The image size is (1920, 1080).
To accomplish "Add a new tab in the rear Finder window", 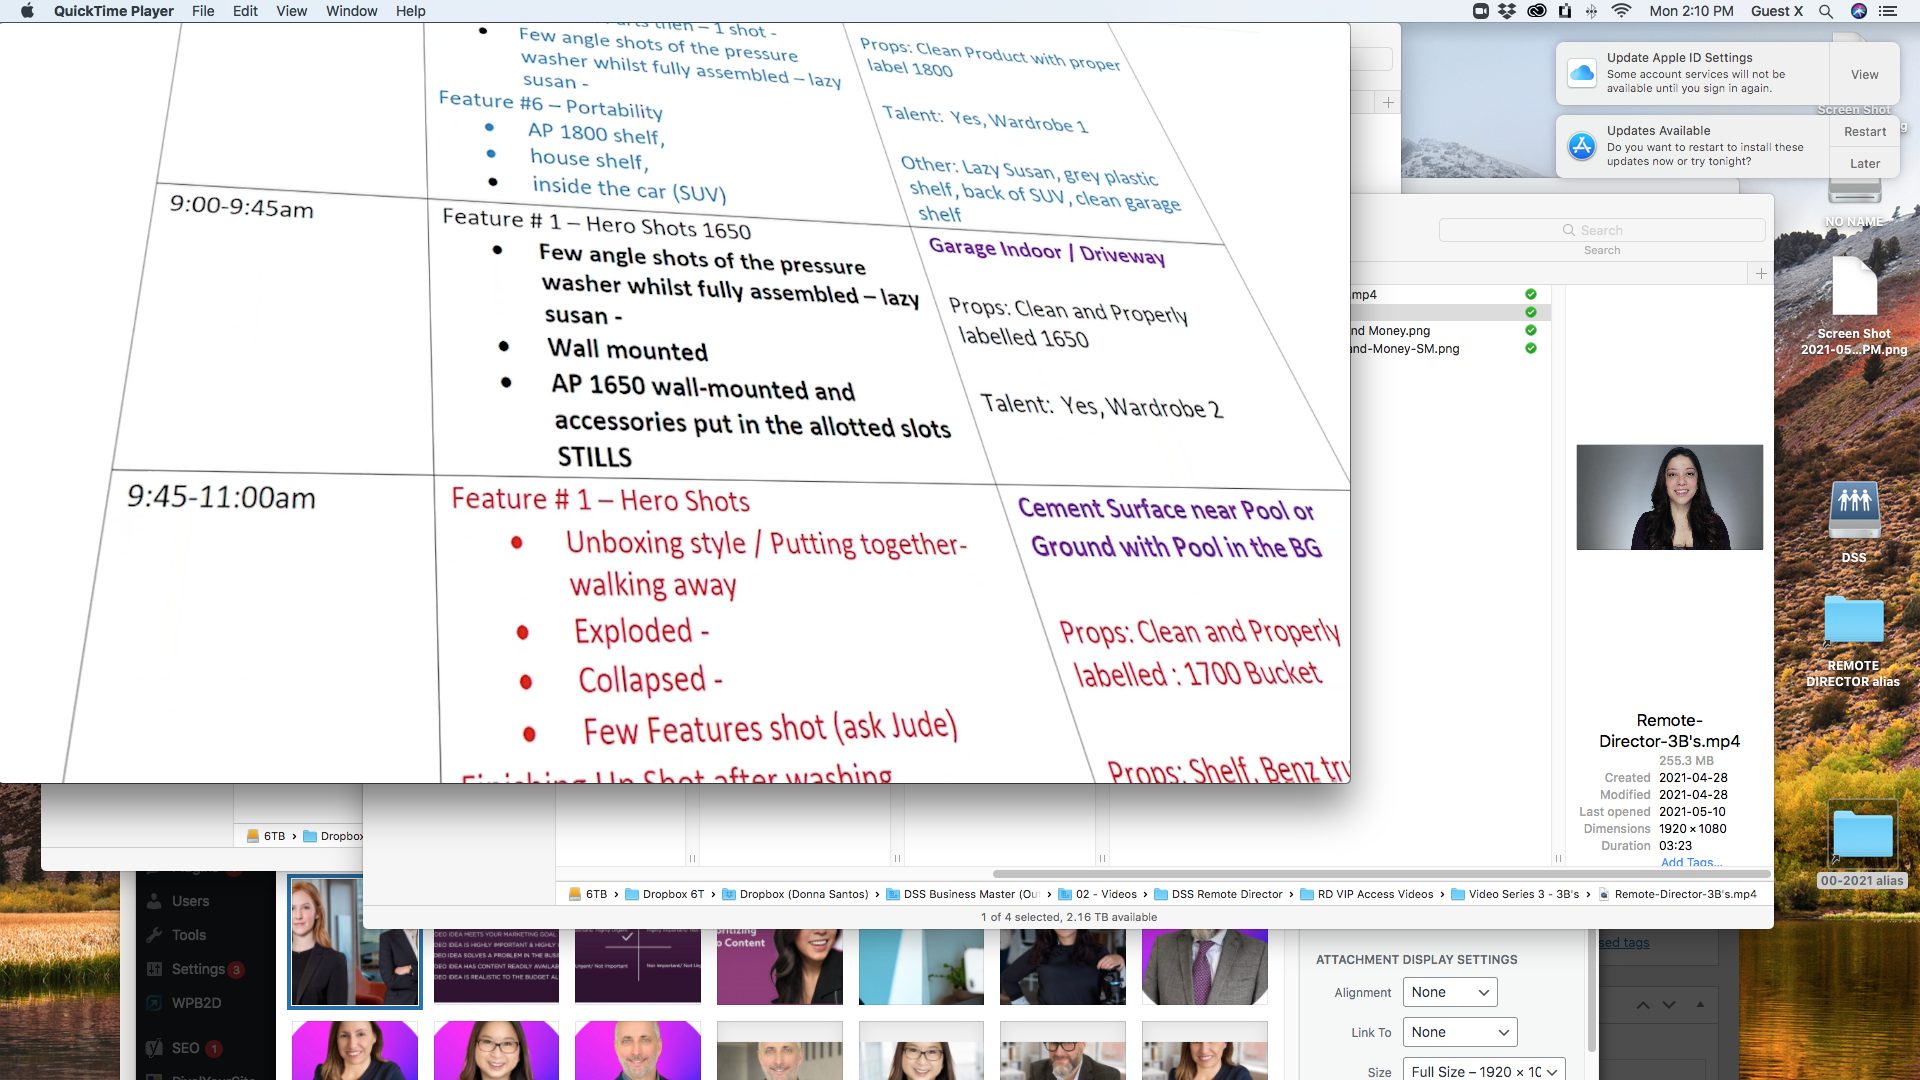I will [x=1388, y=102].
